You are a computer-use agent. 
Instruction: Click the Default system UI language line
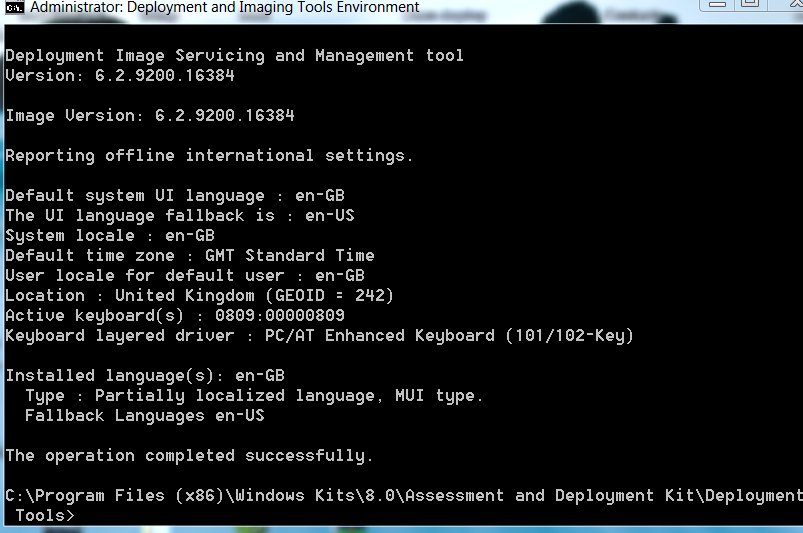175,196
